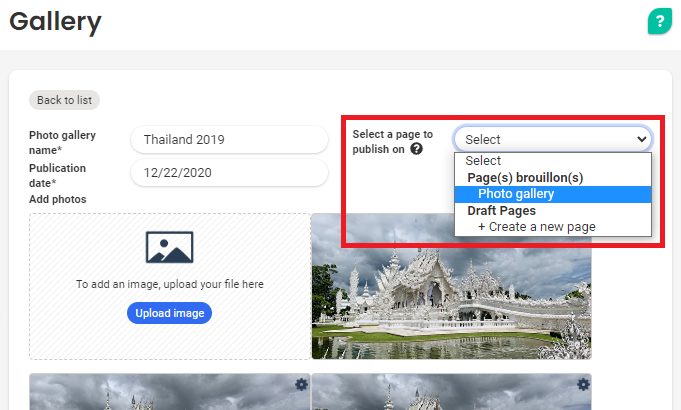The width and height of the screenshot is (681, 410).
Task: Expand the page selection dropdown arrow
Action: (x=641, y=140)
